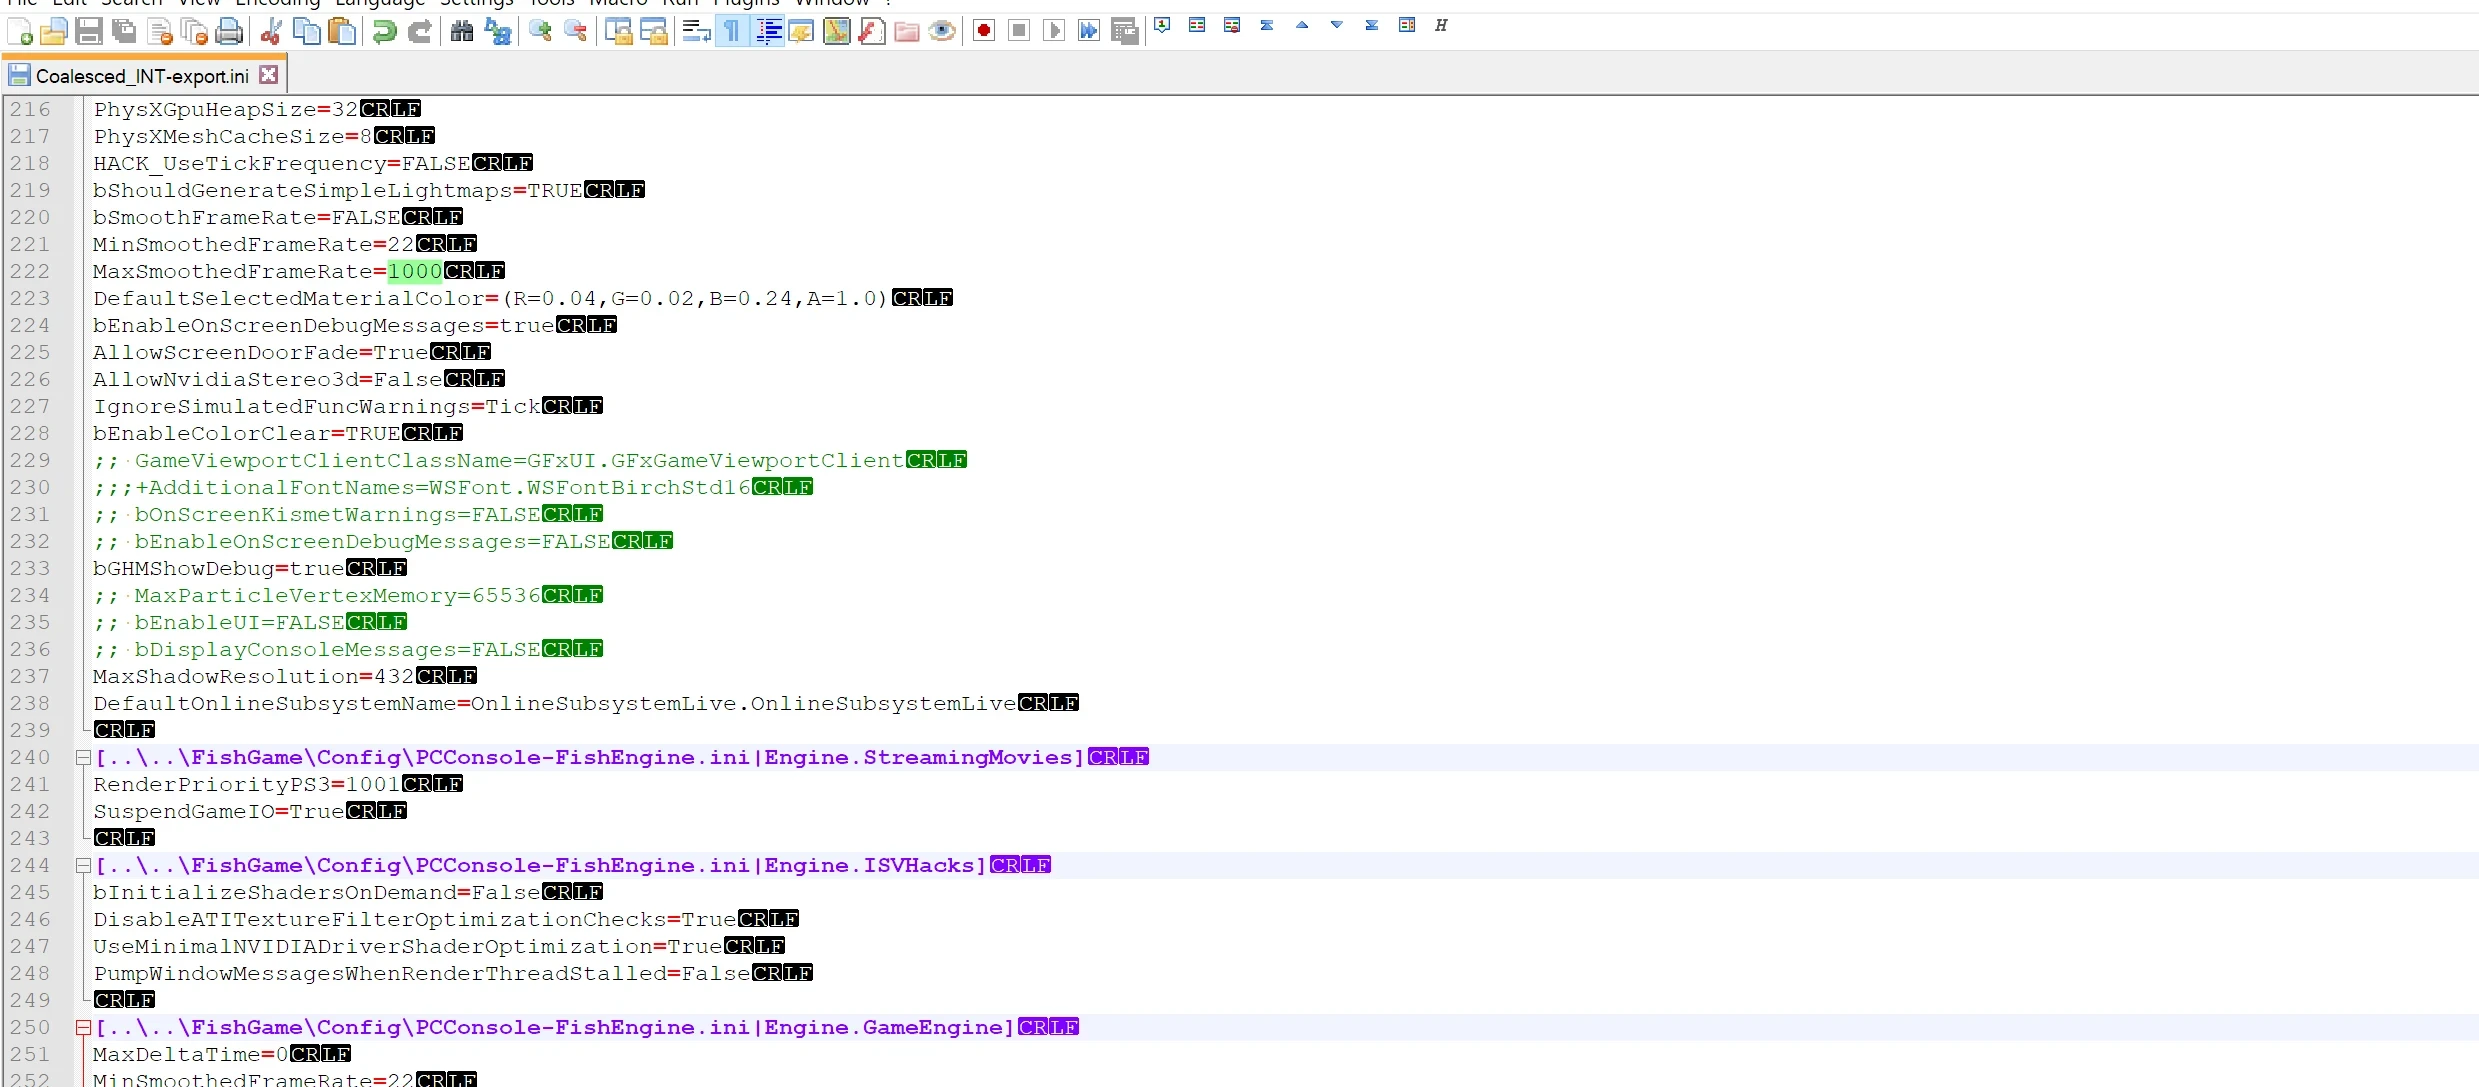This screenshot has width=2479, height=1087.
Task: Collapse the Engine.StreamingMovies section fold
Action: coord(84,758)
